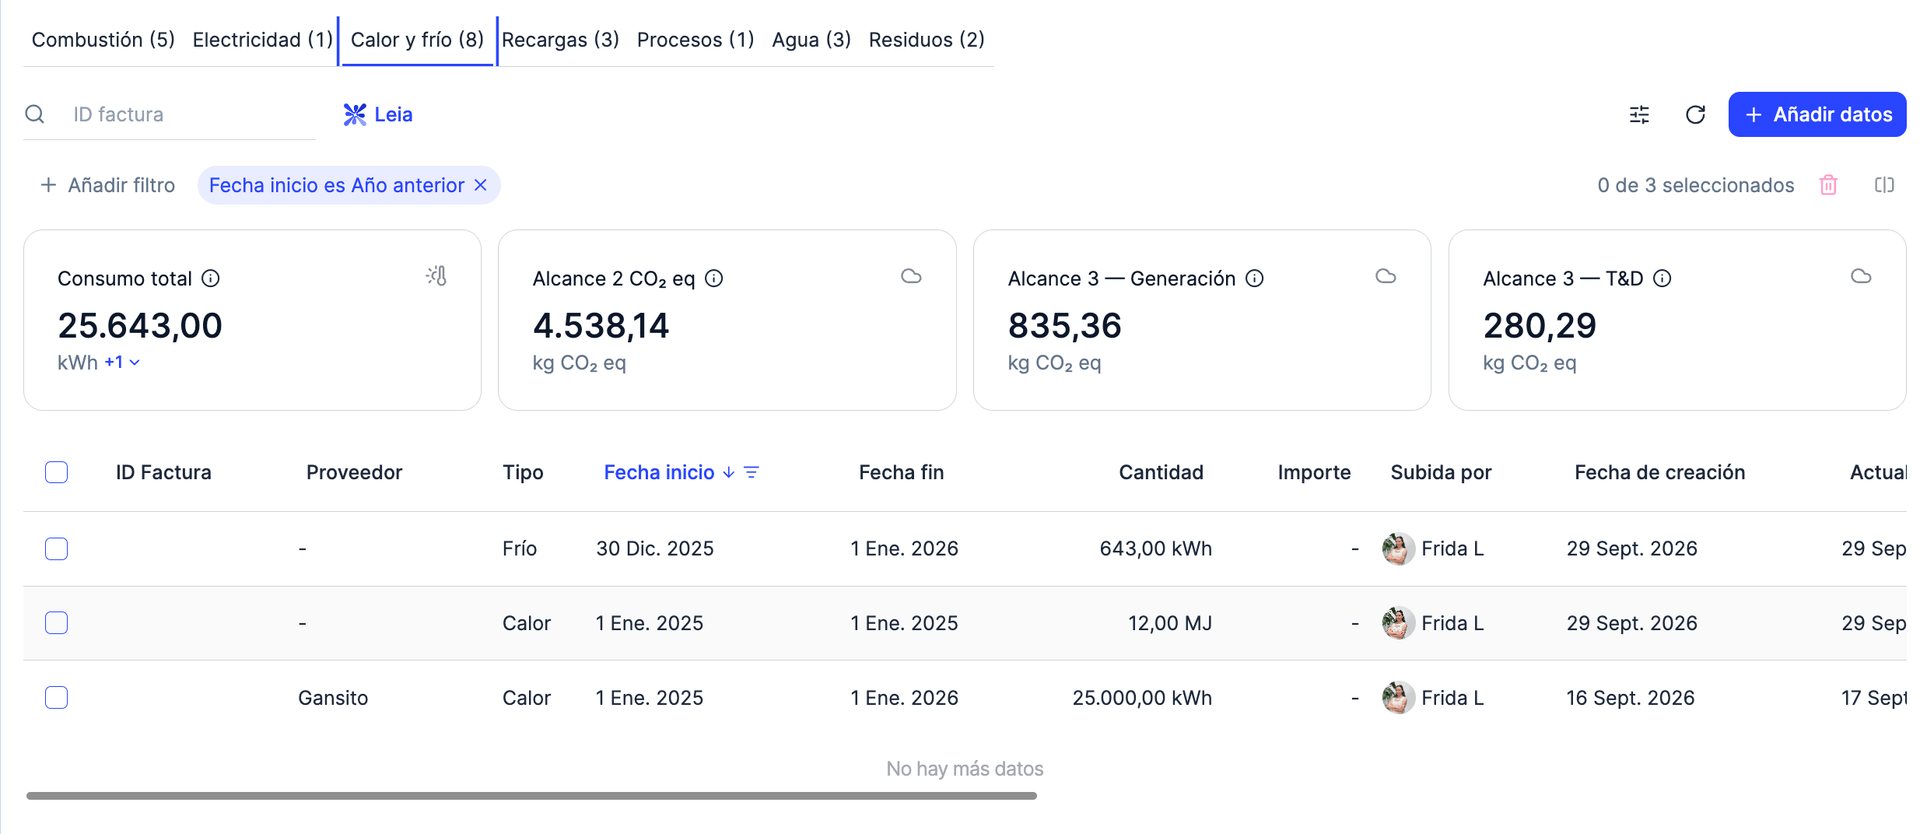Click cloud icon in Alcance 3 Generación card

point(1386,276)
